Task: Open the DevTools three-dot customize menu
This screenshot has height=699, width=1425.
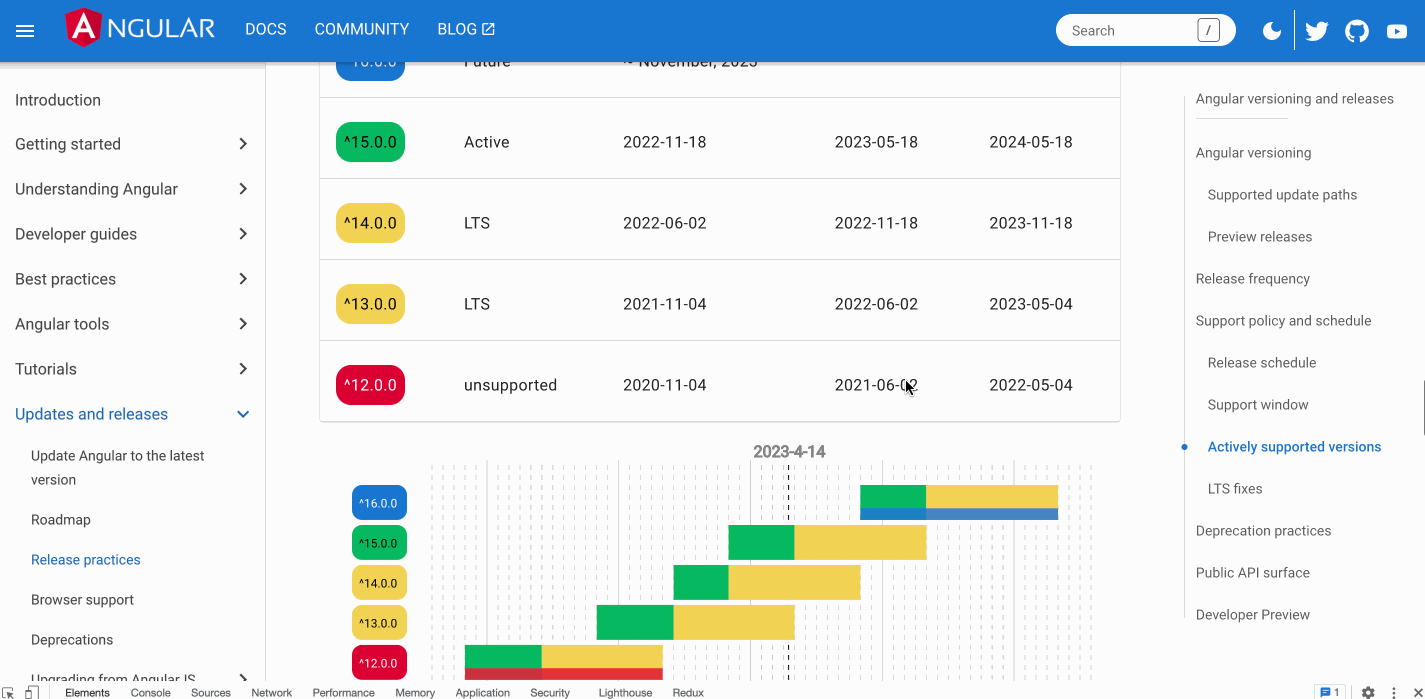Action: pyautogui.click(x=1393, y=692)
